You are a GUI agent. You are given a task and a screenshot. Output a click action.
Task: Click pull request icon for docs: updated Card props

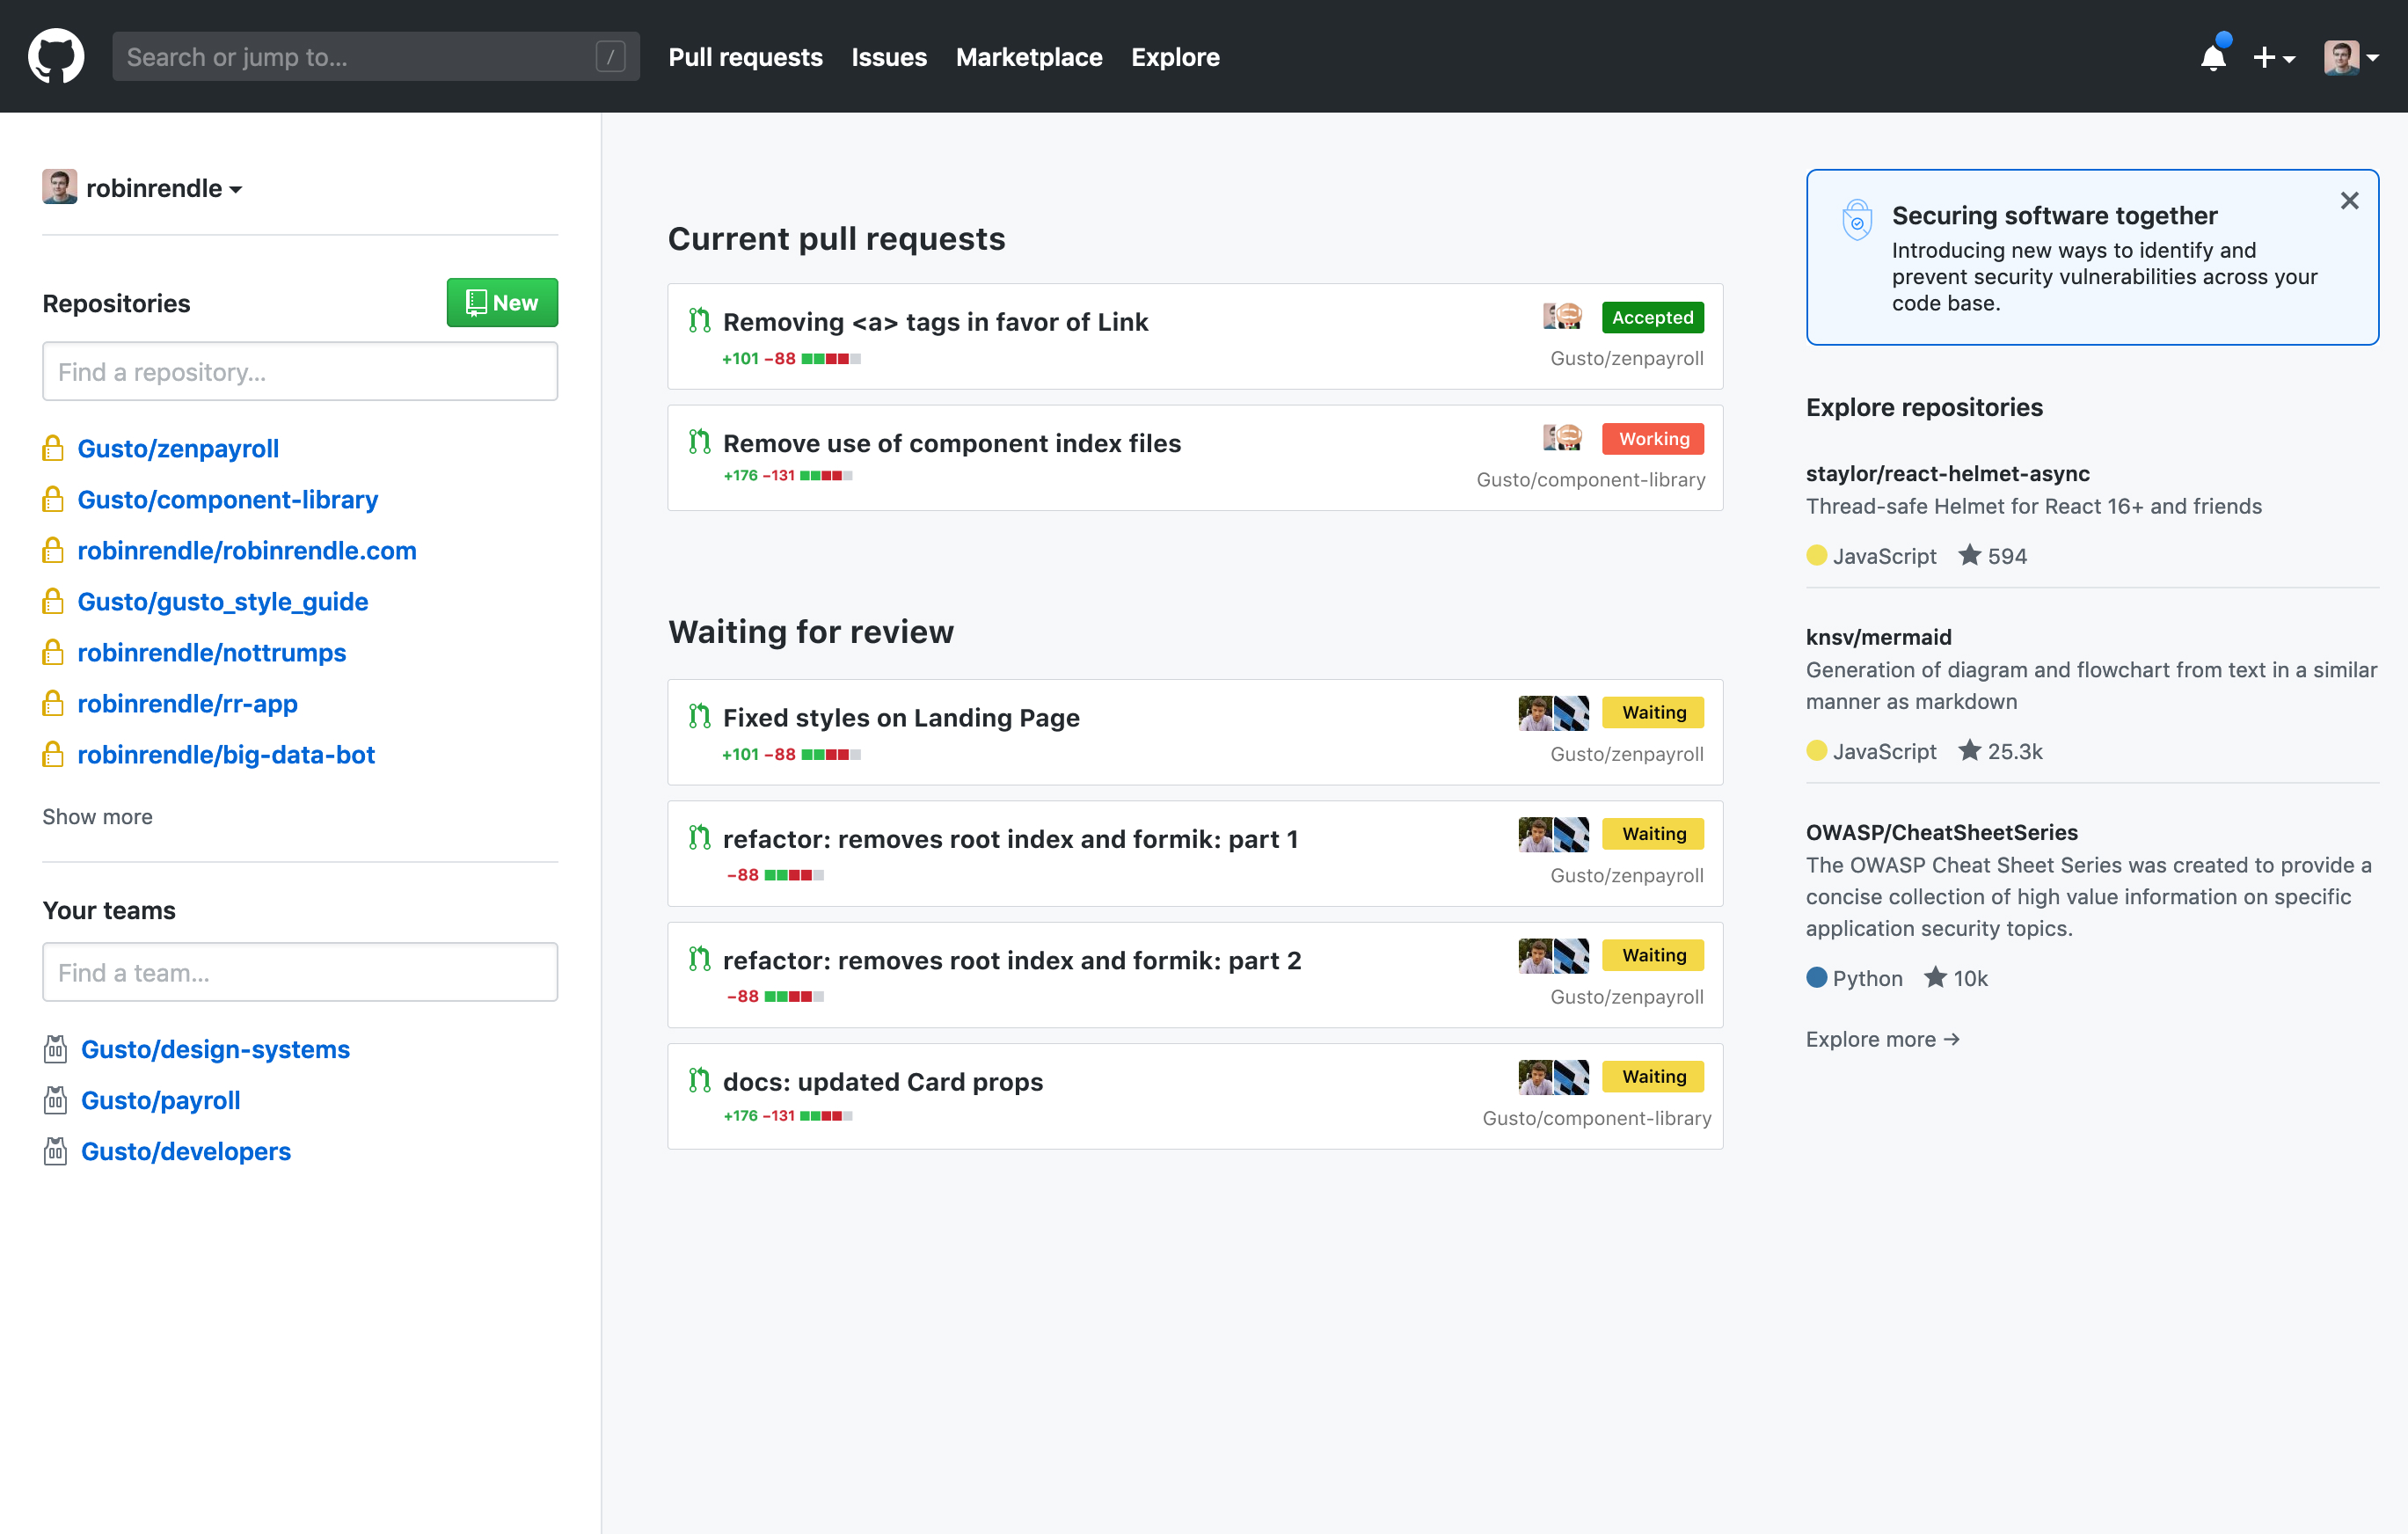[699, 1080]
